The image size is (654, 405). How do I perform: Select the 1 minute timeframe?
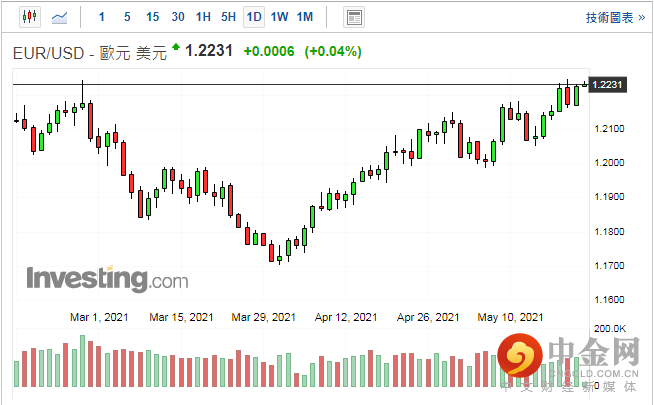point(101,17)
